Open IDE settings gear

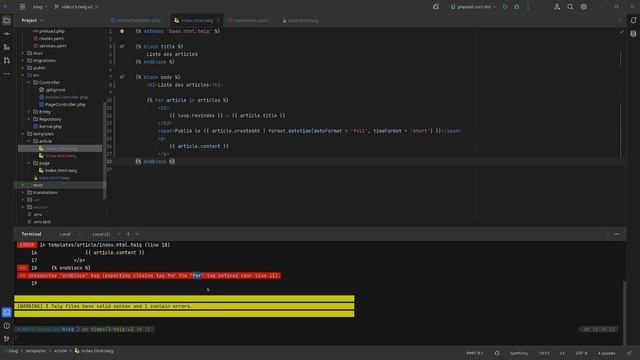[584, 7]
